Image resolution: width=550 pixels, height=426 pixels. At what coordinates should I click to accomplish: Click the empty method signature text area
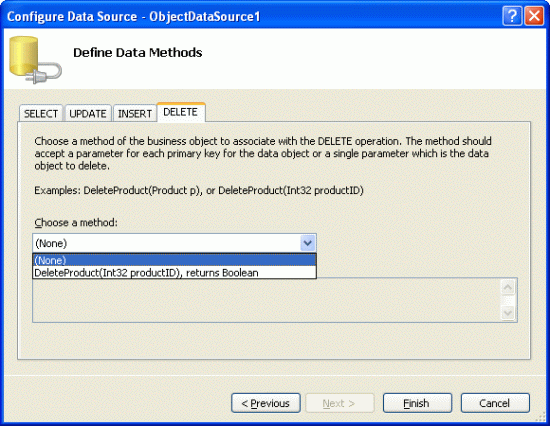click(x=267, y=300)
